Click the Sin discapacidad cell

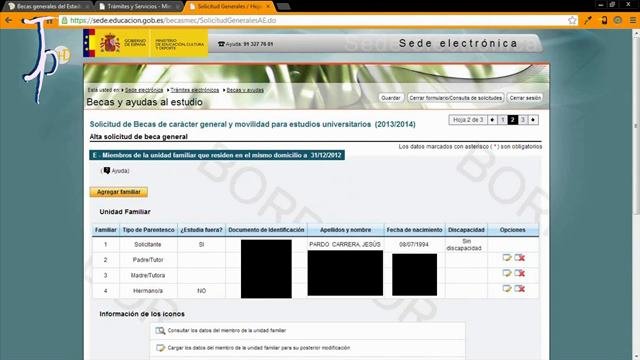466,244
